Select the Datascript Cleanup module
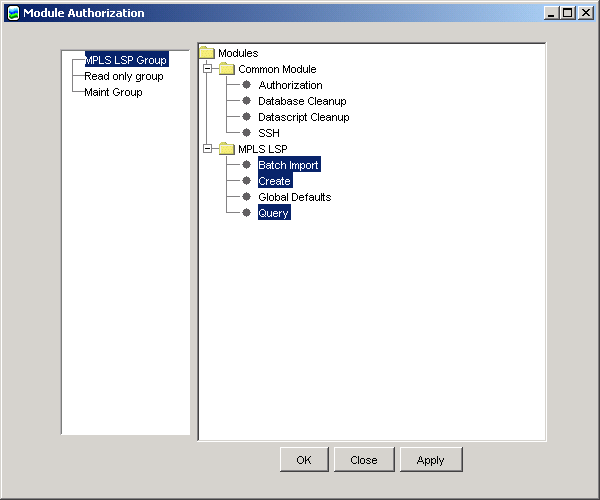Image resolution: width=600 pixels, height=500 pixels. [x=304, y=117]
